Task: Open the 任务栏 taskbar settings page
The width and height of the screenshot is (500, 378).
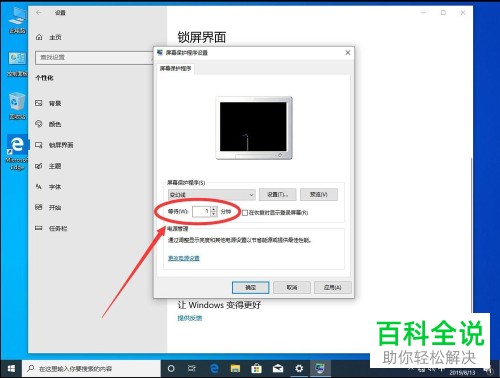Action: pyautogui.click(x=51, y=228)
